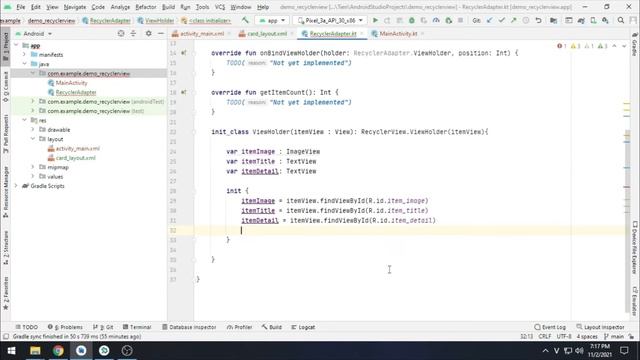Open the Refactor menu
This screenshot has width=640, height=360.
(x=146, y=7)
